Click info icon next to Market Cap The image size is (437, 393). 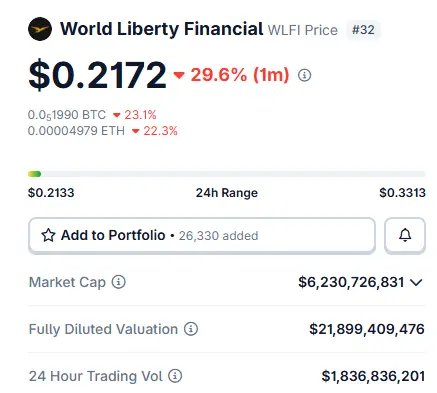tap(118, 282)
